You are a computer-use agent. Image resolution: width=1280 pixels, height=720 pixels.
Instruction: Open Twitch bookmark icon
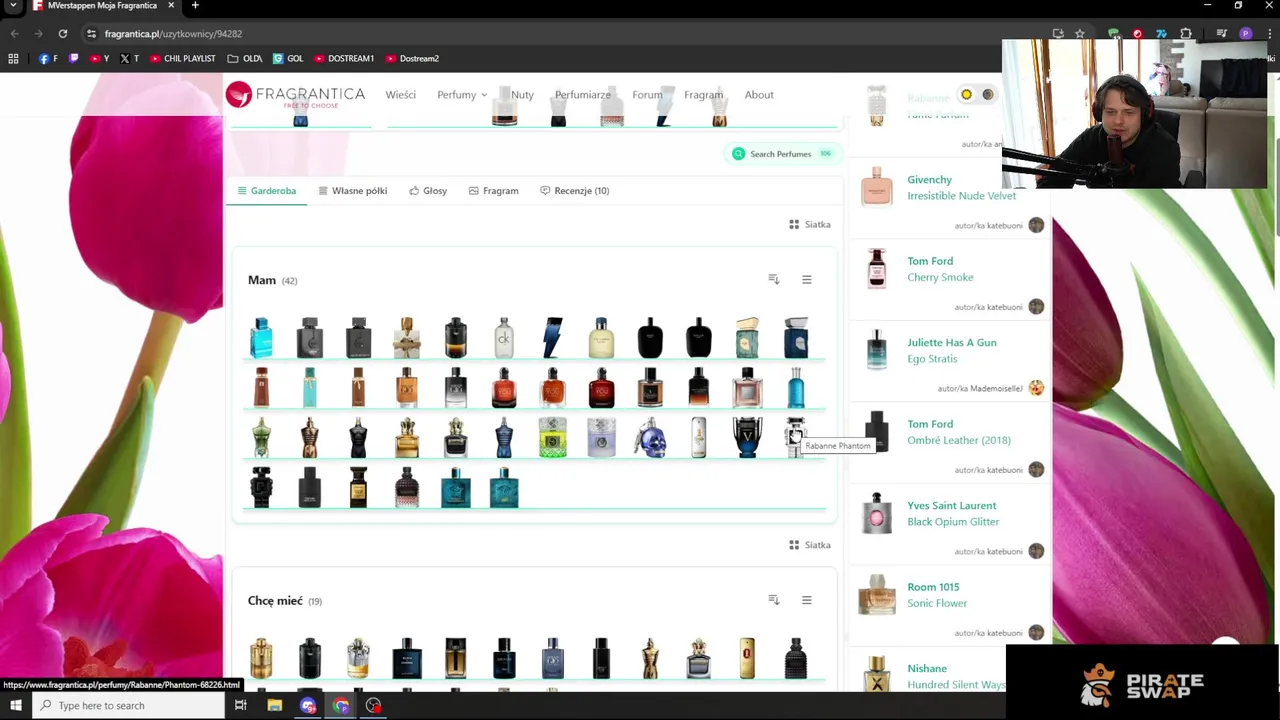tap(74, 59)
